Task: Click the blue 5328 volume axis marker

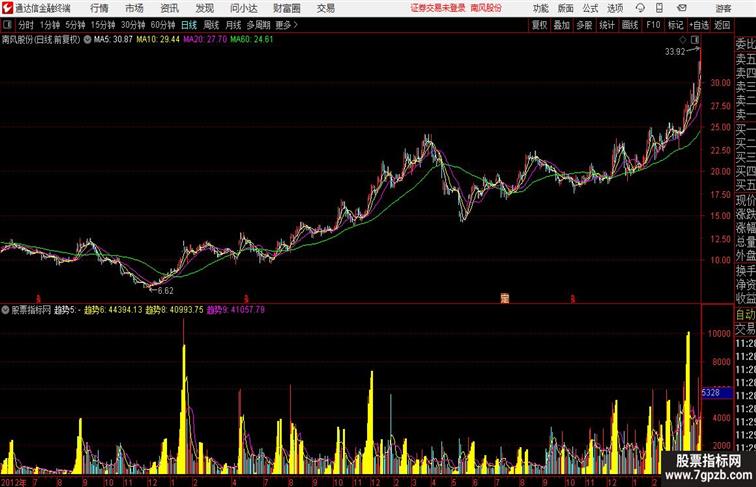Action: click(716, 392)
